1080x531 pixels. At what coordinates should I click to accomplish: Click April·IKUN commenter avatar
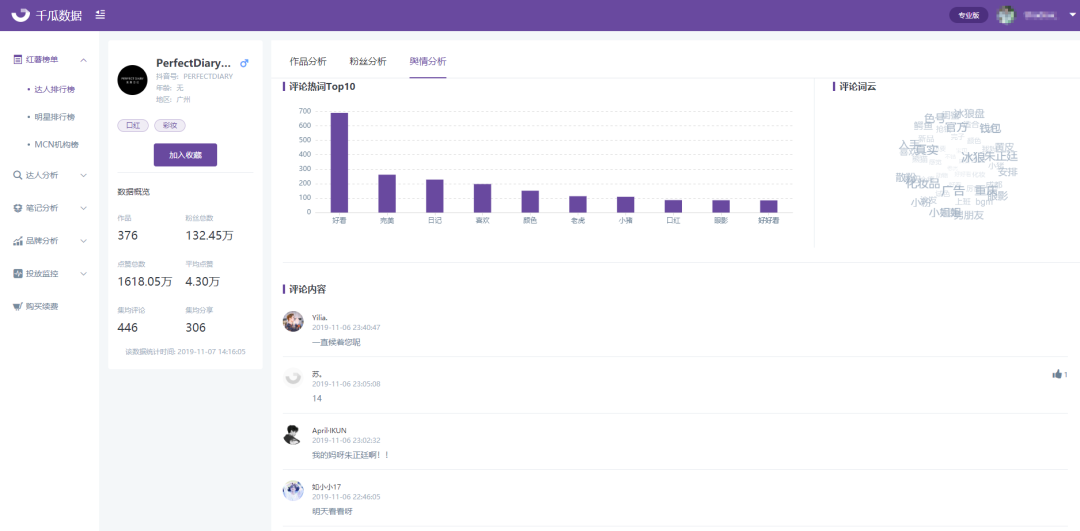click(293, 435)
